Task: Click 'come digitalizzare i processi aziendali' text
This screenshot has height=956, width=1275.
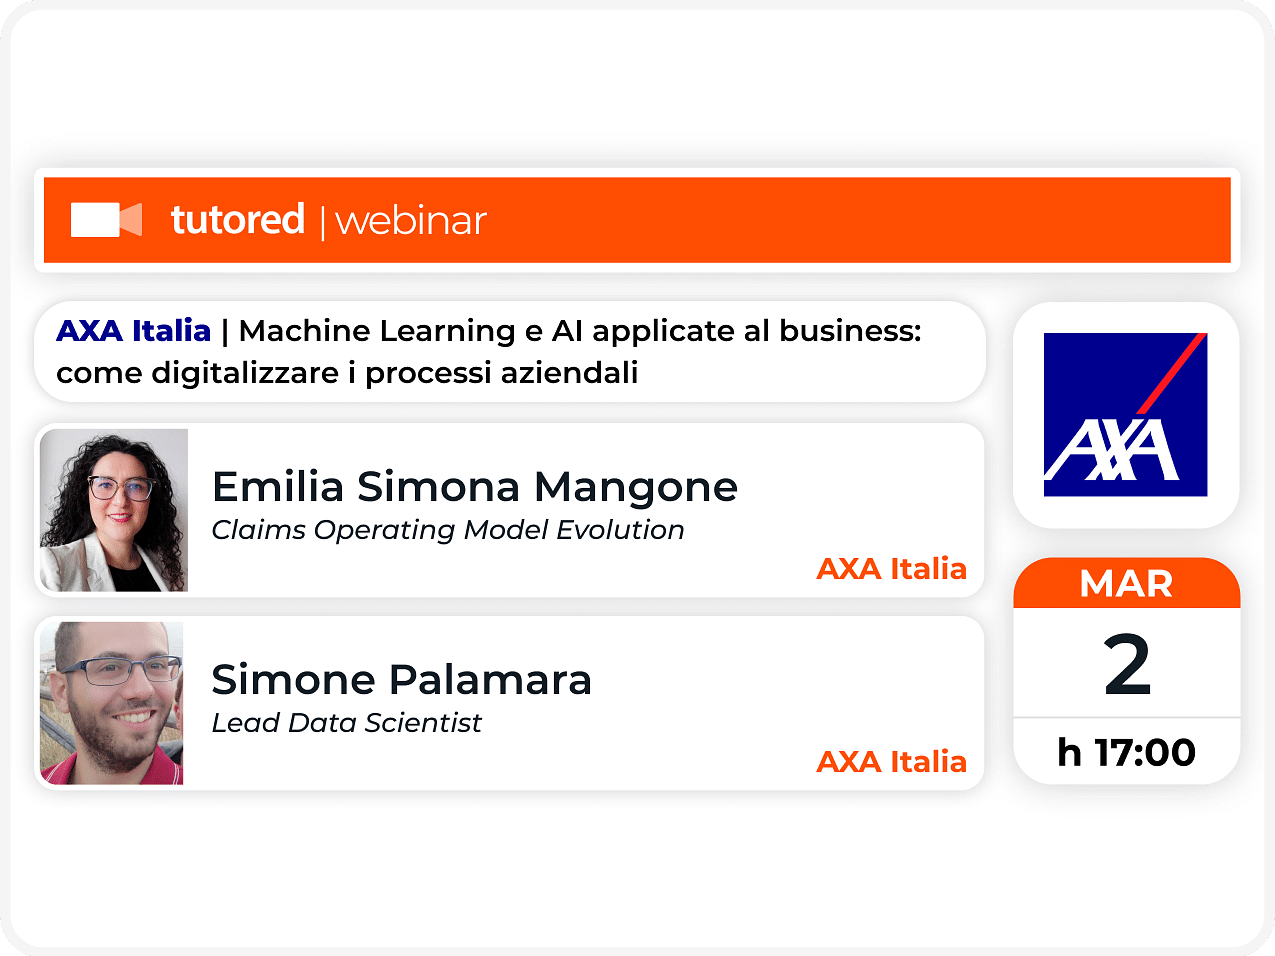Action: pyautogui.click(x=347, y=373)
